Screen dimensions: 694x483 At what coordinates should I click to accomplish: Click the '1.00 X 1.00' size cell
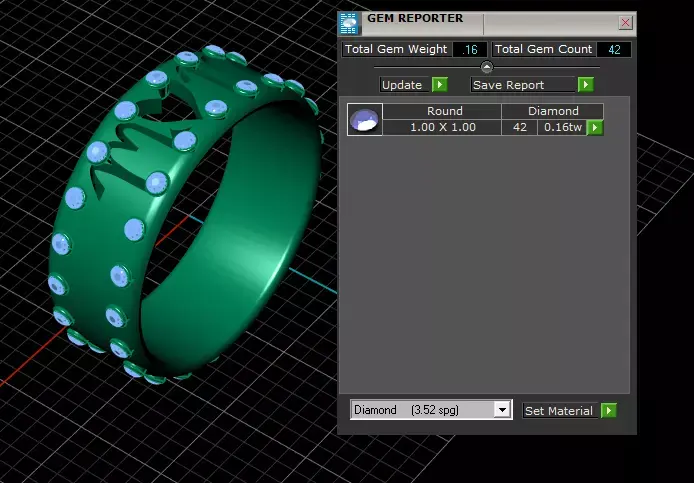442,128
